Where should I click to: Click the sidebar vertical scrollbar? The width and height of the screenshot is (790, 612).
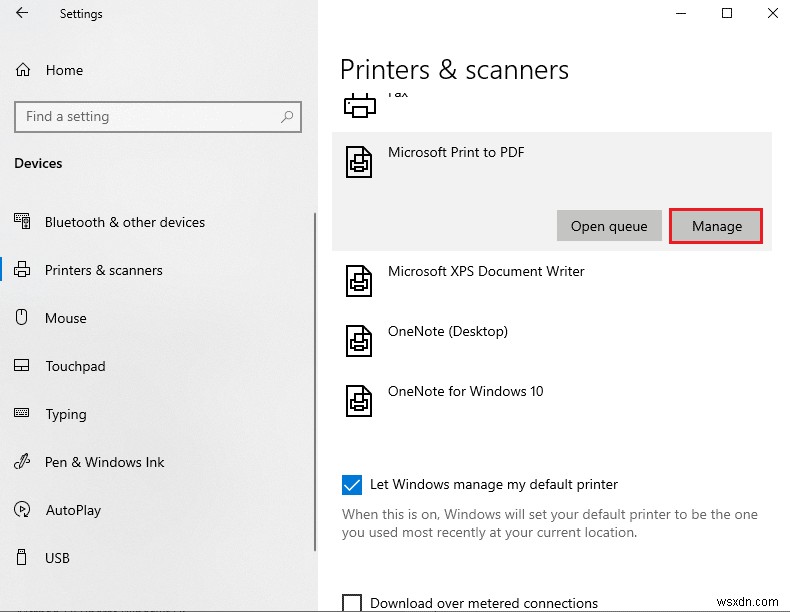[315, 381]
